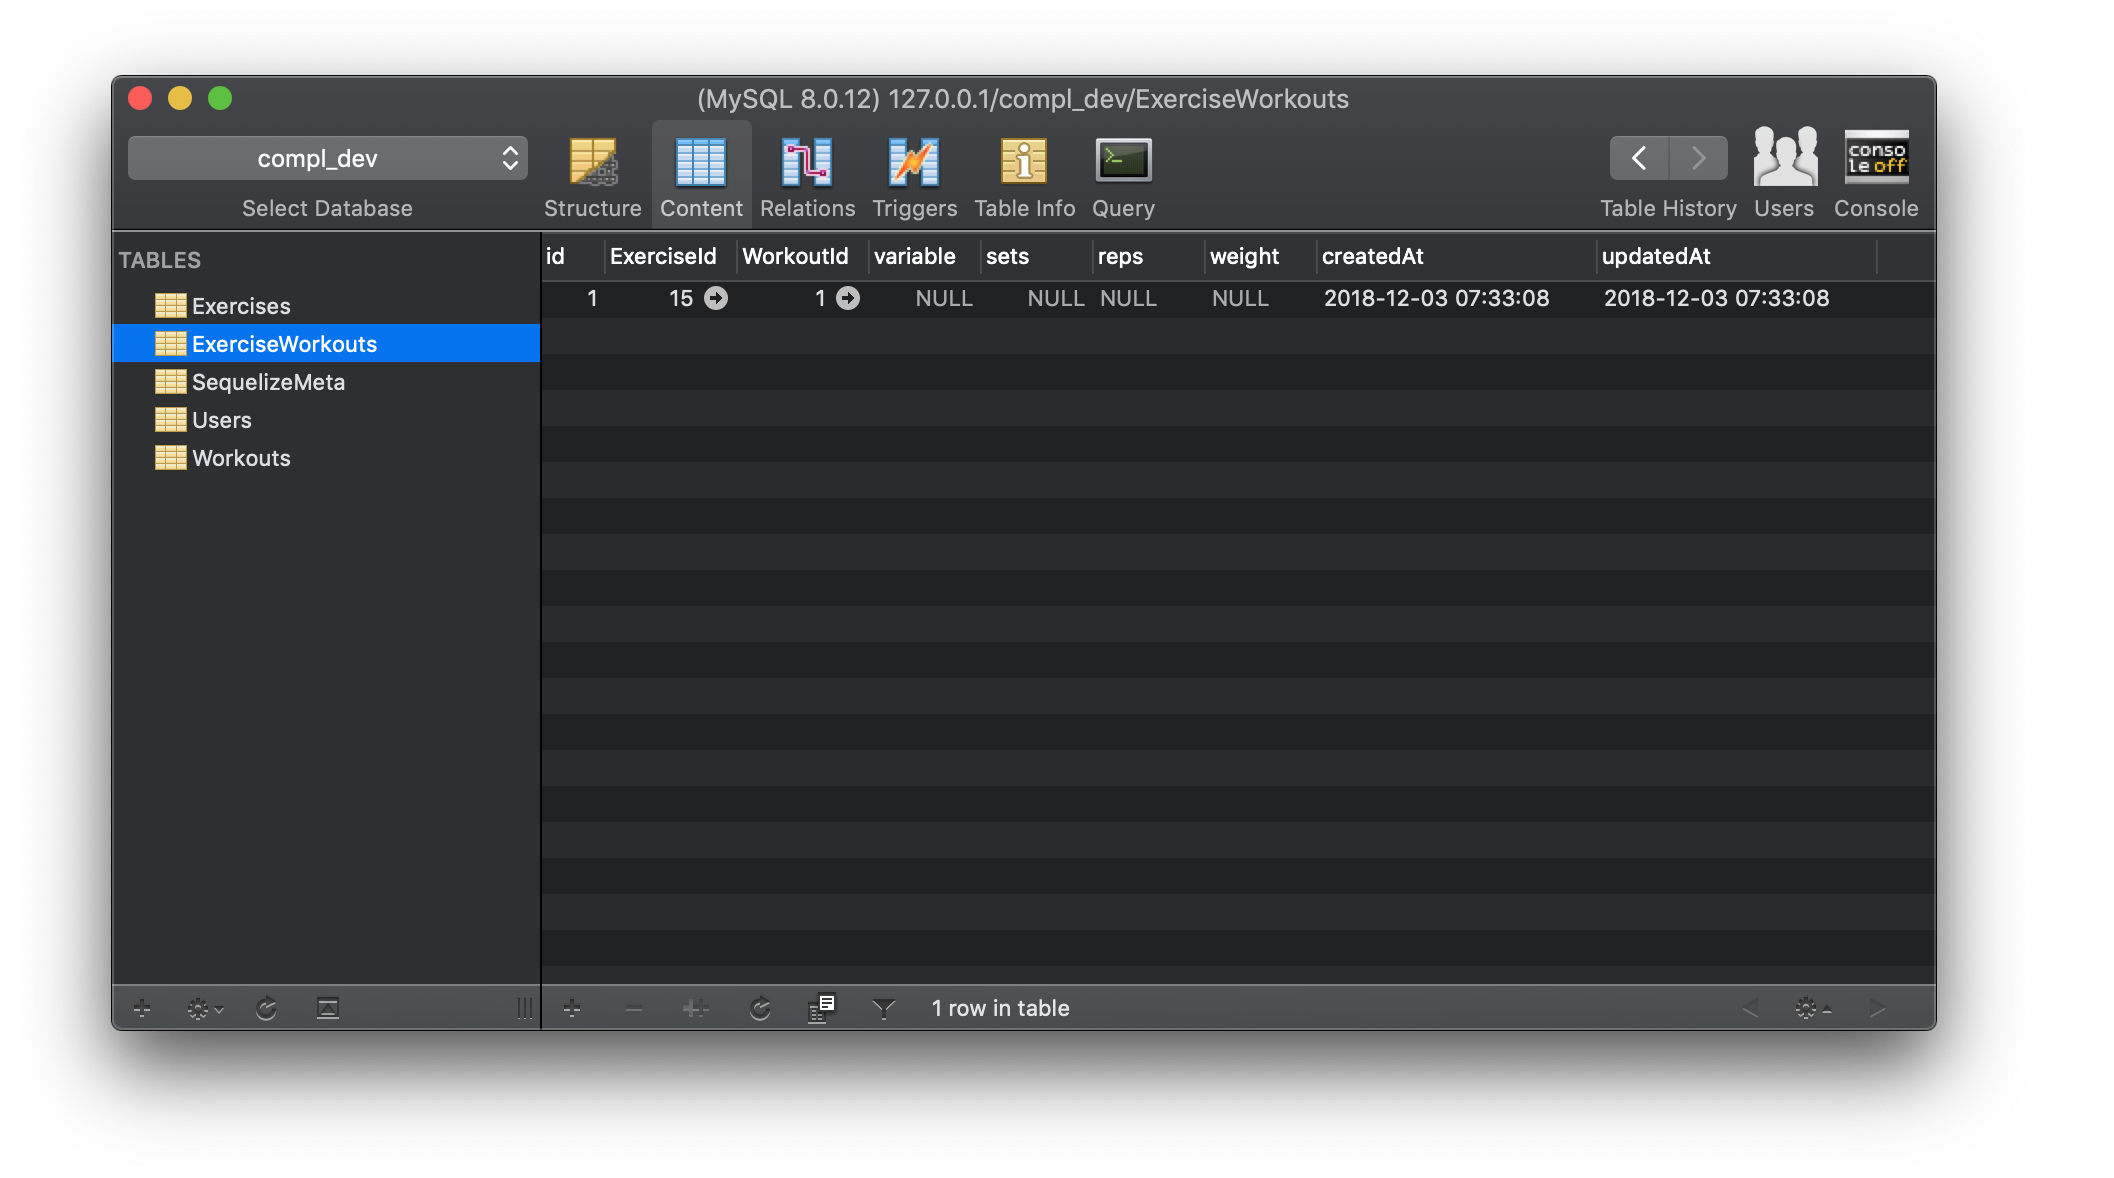Duplicate the selected row
This screenshot has width=2114, height=1178.
(x=696, y=1008)
